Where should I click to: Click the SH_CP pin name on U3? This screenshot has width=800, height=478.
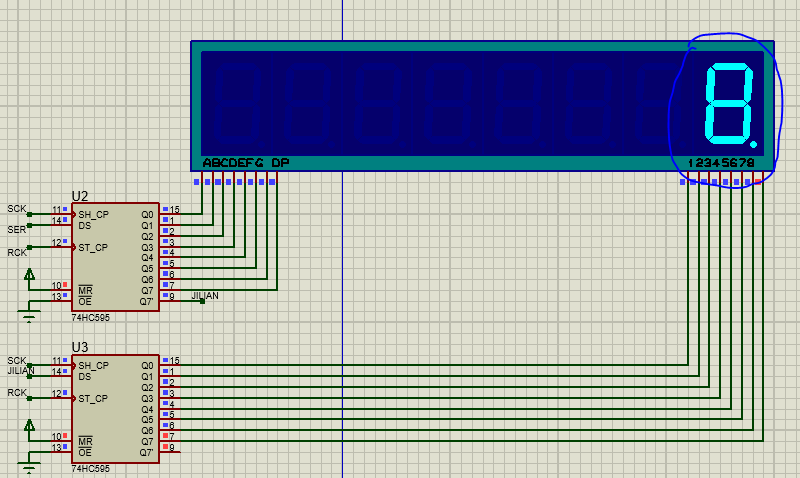[x=93, y=365]
